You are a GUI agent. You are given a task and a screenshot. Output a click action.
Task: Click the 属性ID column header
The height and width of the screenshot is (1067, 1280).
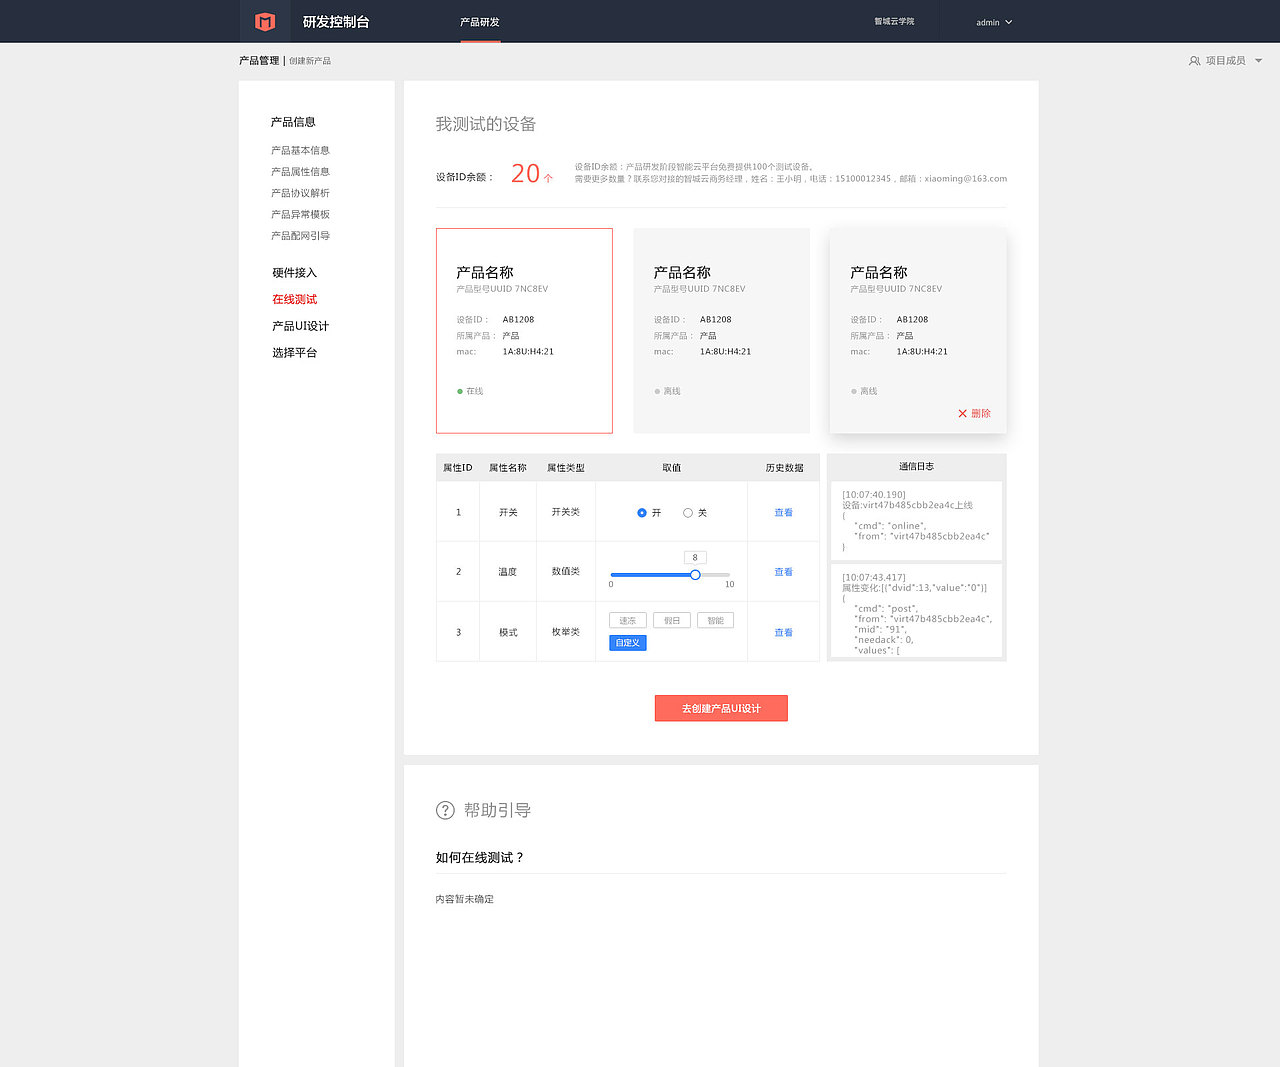pyautogui.click(x=458, y=468)
